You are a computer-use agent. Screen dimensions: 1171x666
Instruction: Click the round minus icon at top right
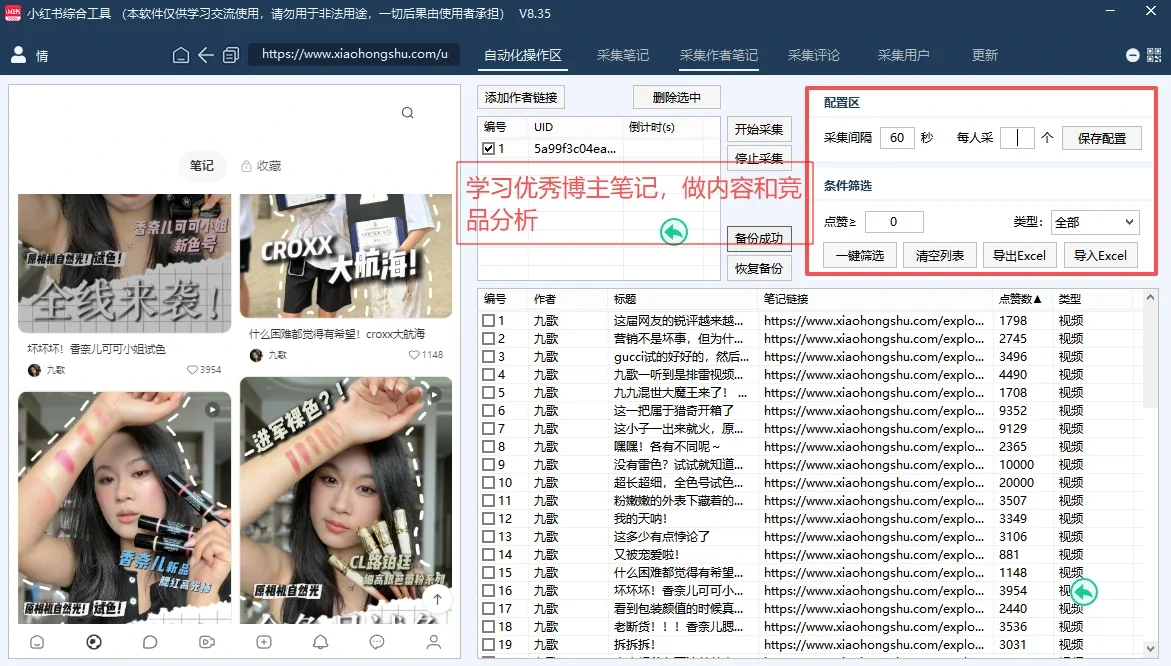(1132, 55)
